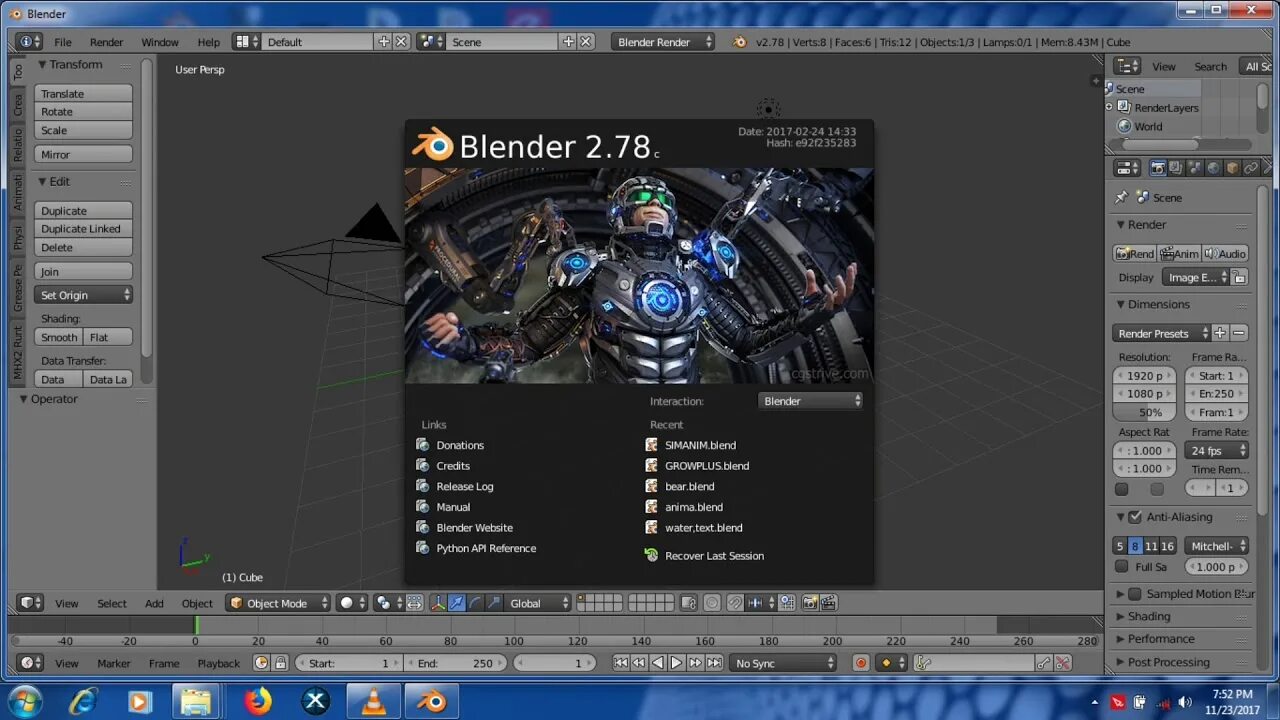Viewport: 1280px width, 720px height.
Task: Open the Help menu
Action: (x=209, y=42)
